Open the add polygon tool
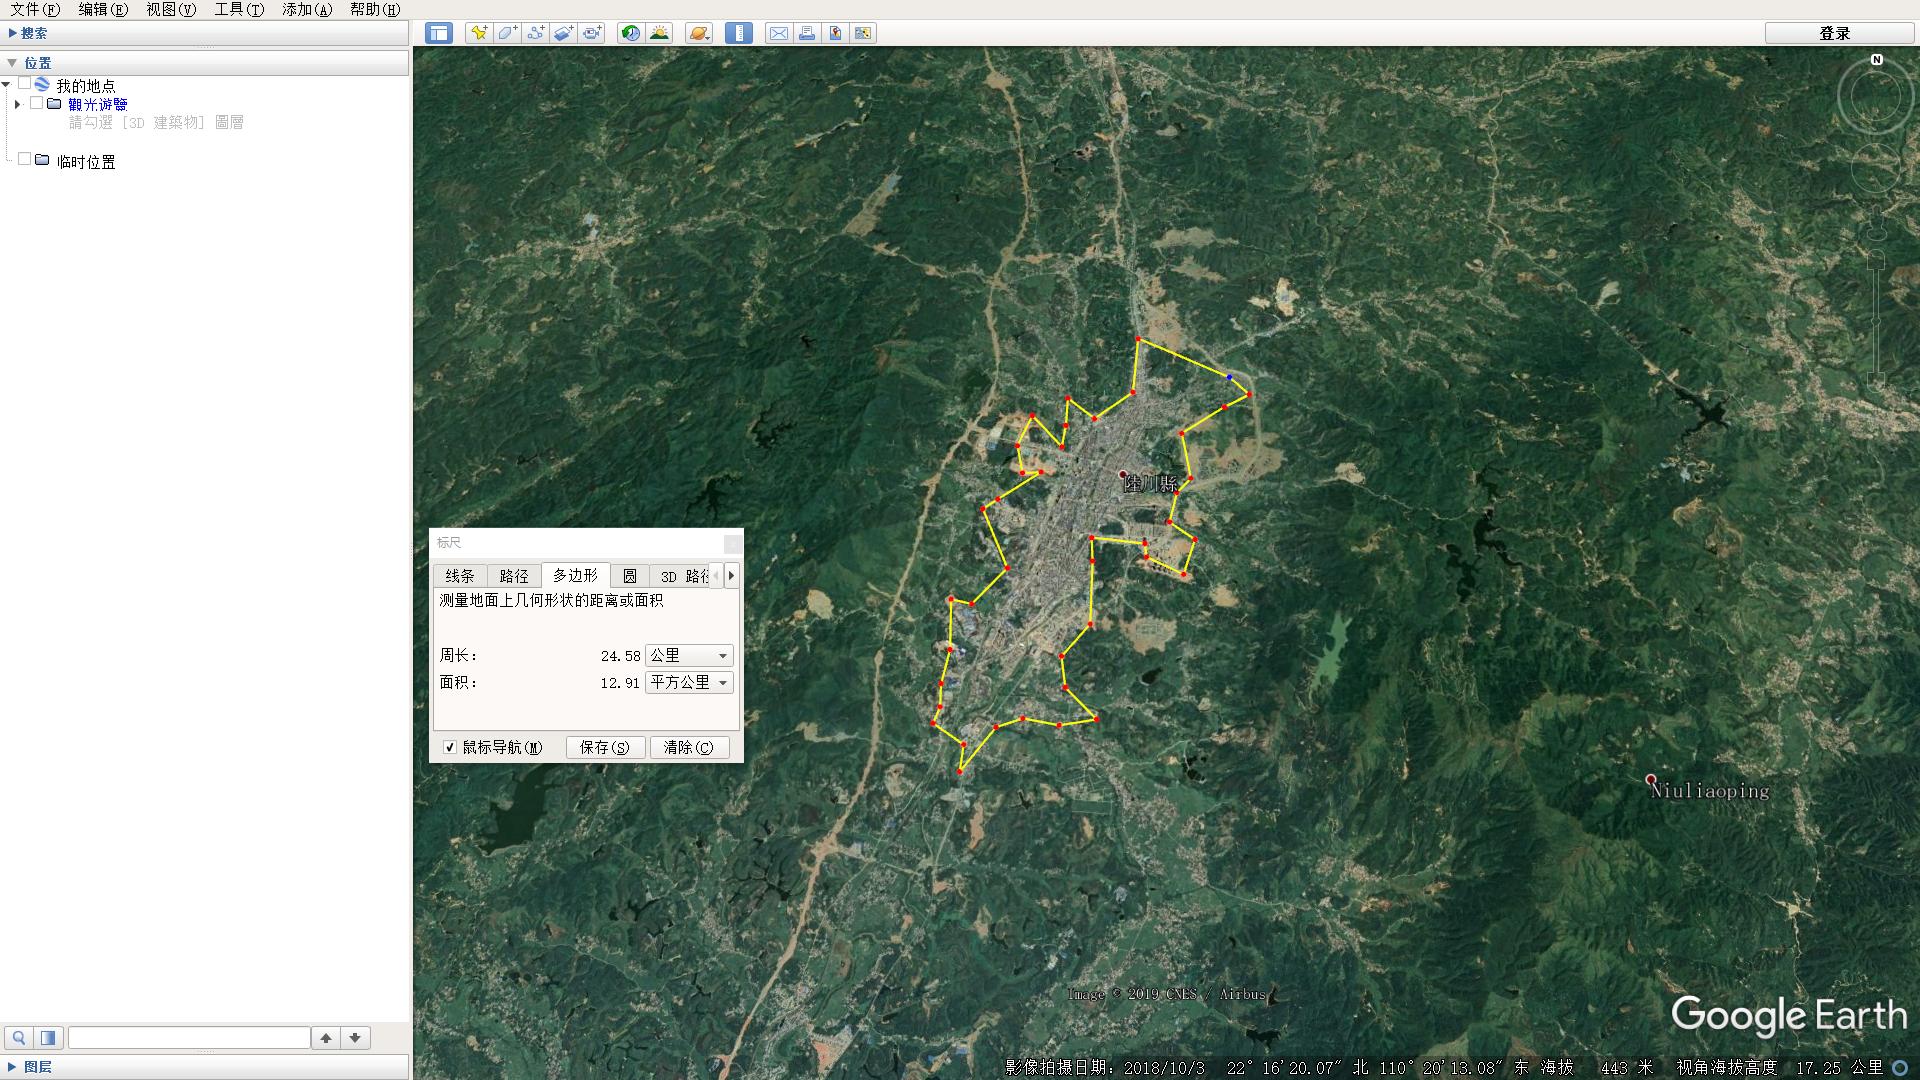Image resolution: width=1920 pixels, height=1080 pixels. coord(506,33)
